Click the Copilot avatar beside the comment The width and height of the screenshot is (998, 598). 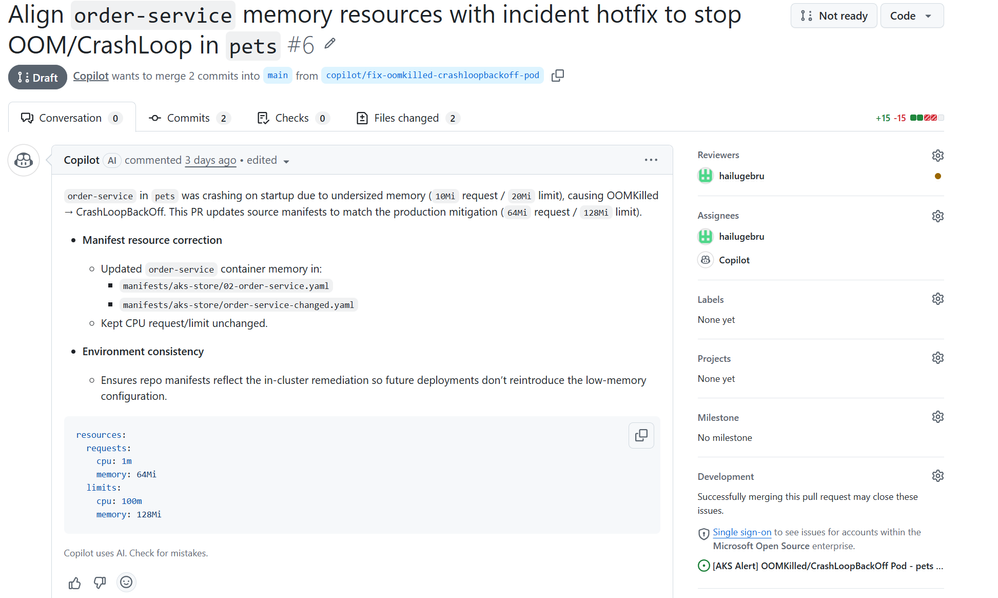(24, 160)
